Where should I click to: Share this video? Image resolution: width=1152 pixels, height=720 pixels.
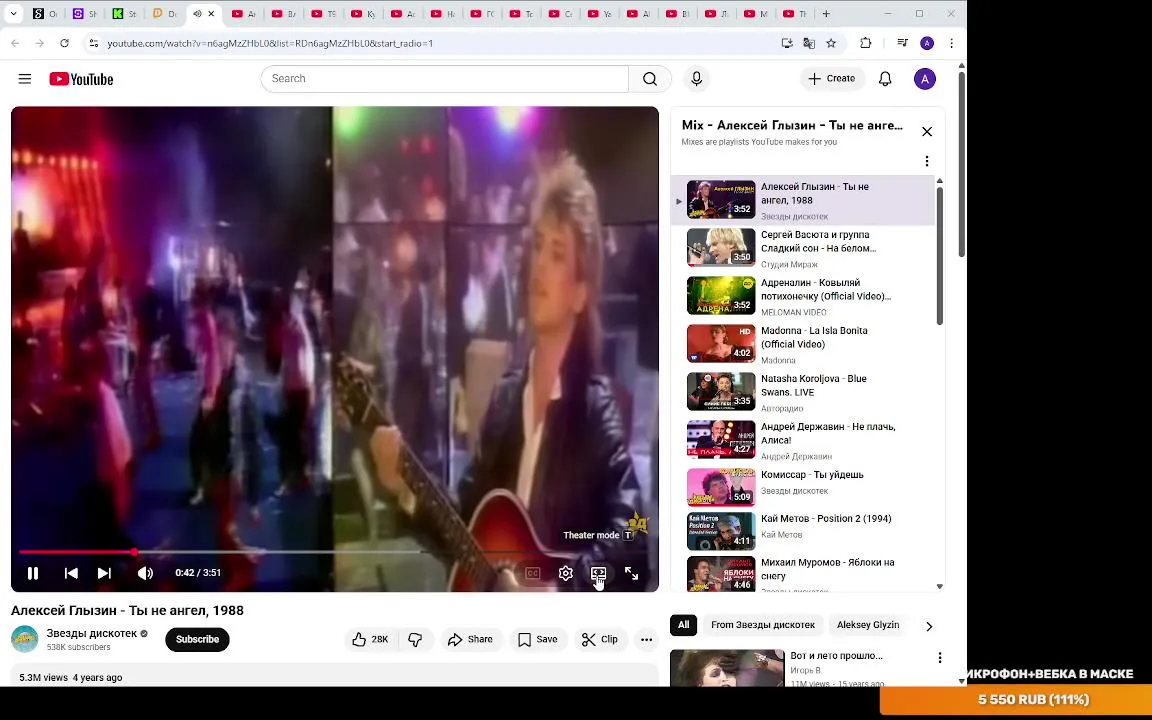(x=470, y=639)
